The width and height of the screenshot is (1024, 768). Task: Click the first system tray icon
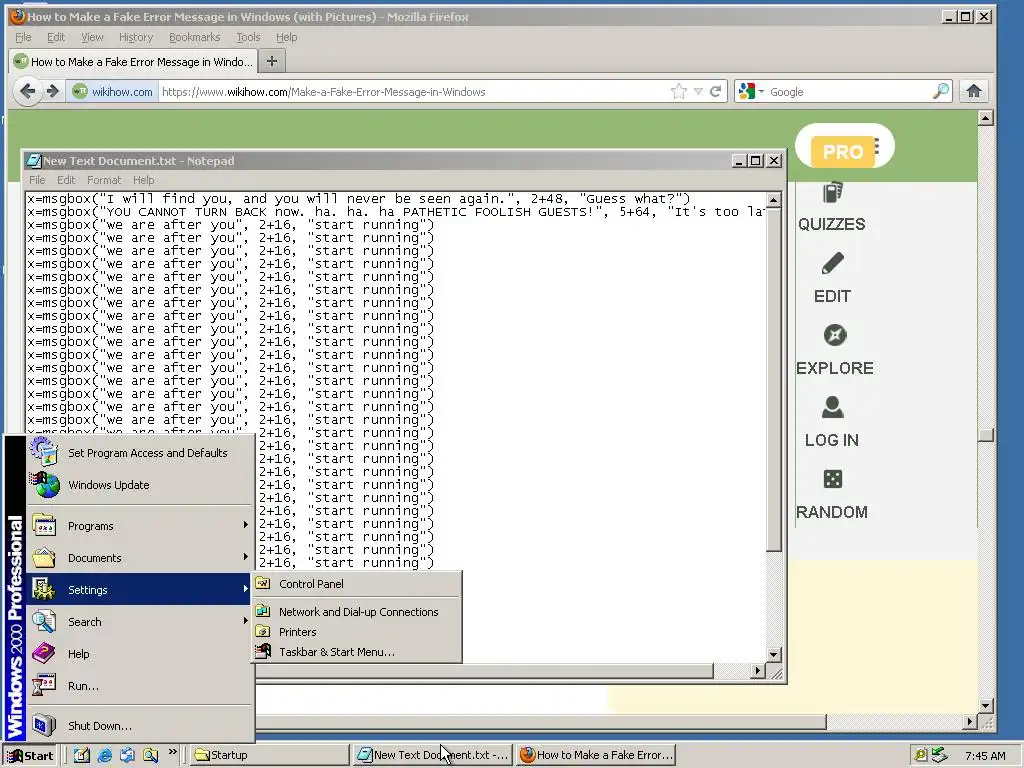[x=920, y=755]
